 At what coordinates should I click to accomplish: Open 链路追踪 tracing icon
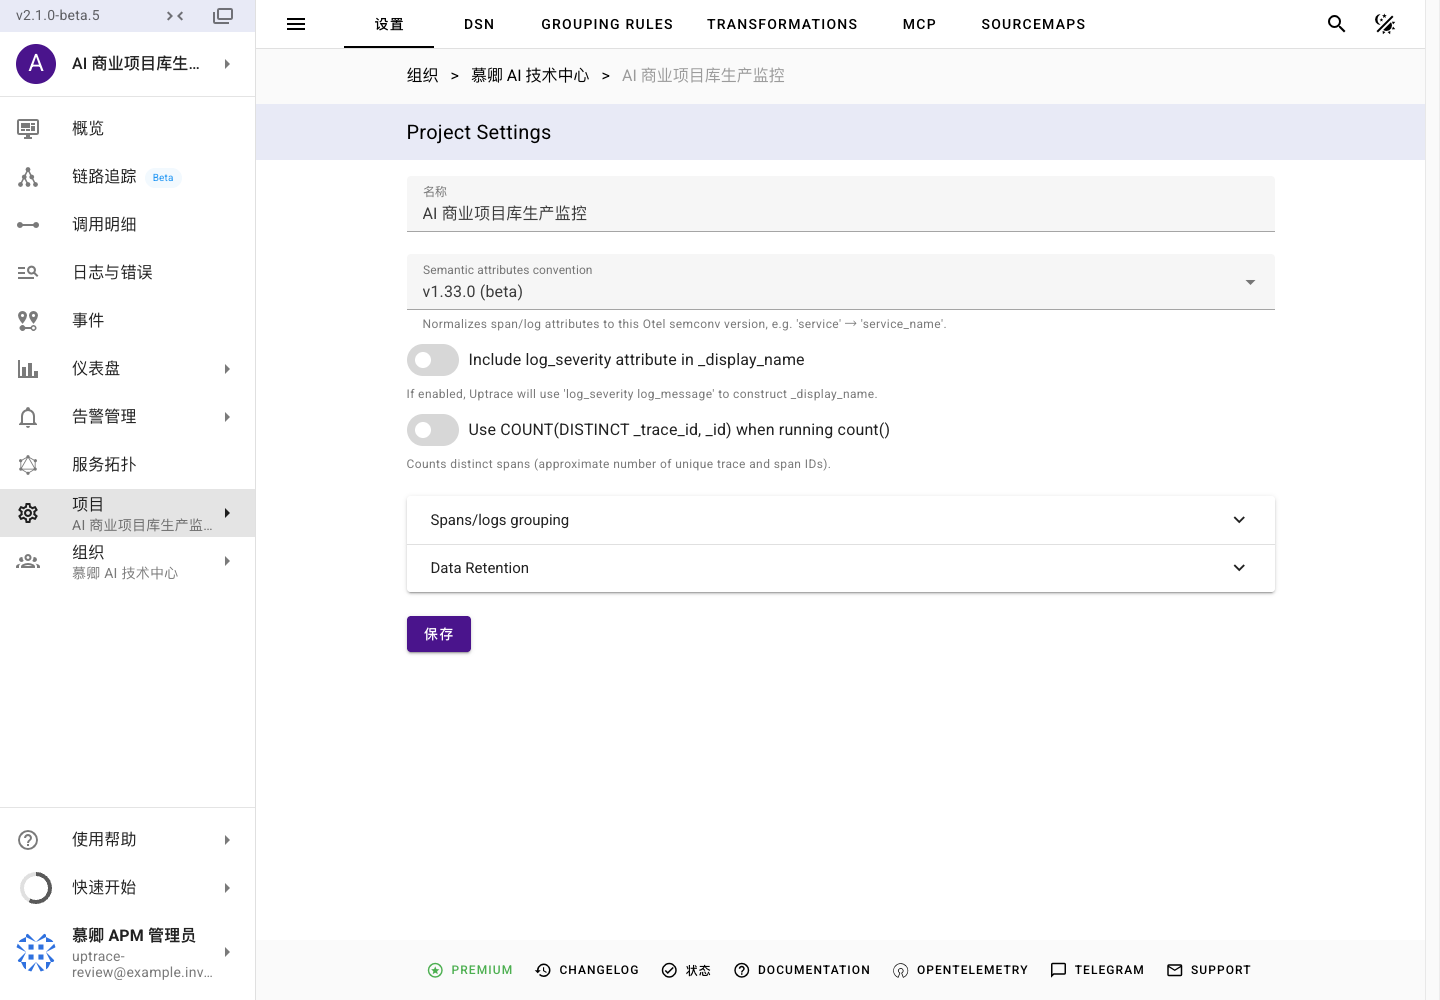[x=28, y=177]
